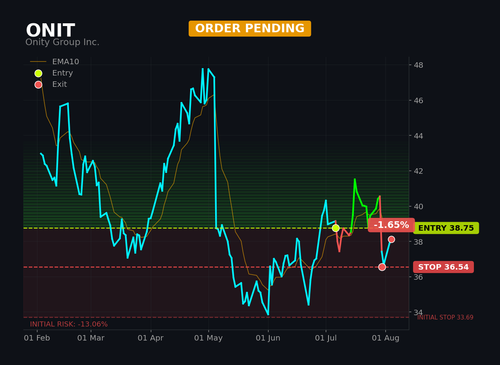Click the 46 price axis label

418,100
